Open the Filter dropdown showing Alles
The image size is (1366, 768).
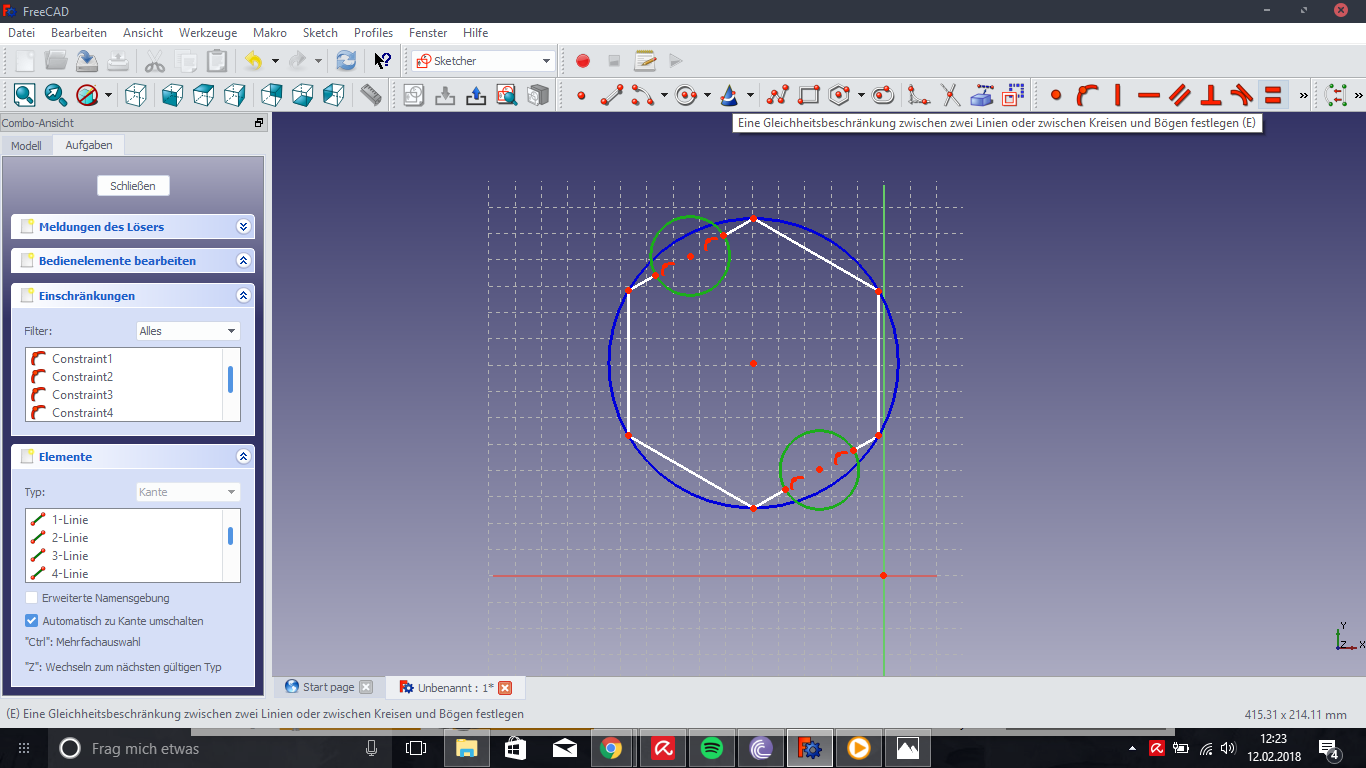[x=188, y=331]
